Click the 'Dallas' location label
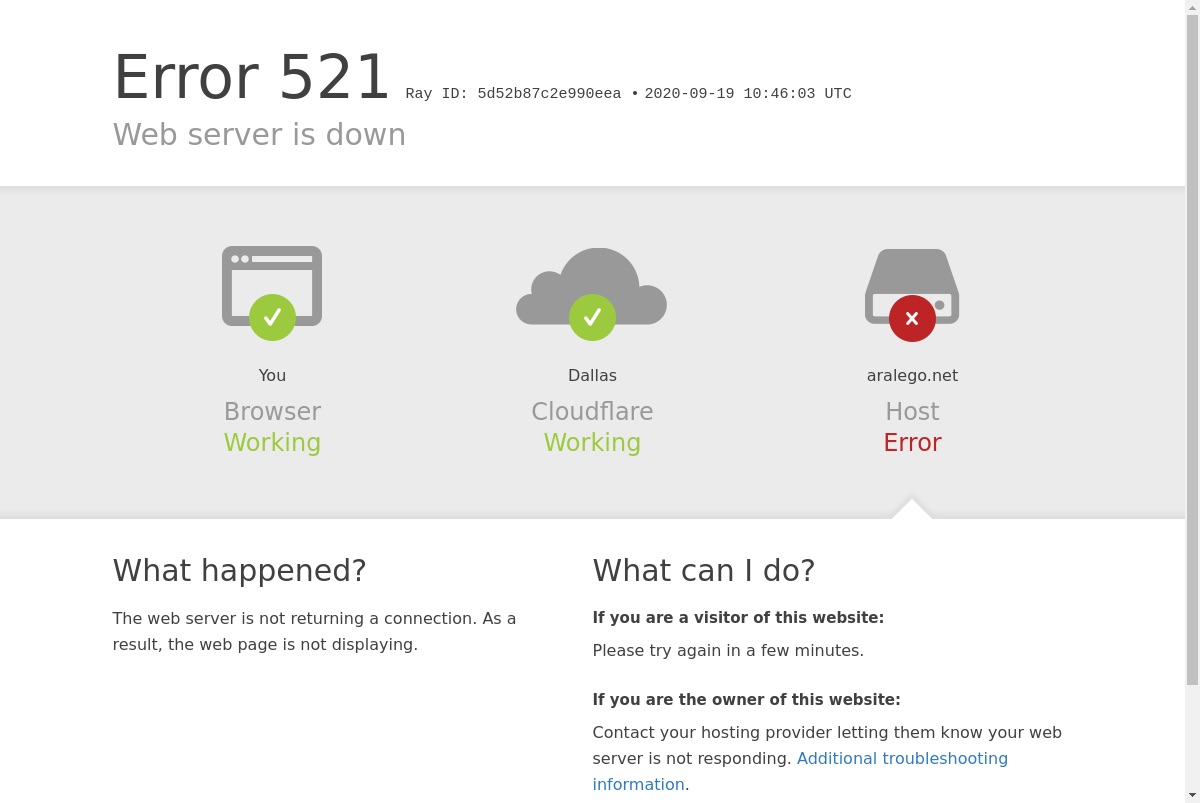This screenshot has width=1200, height=803. [x=592, y=375]
